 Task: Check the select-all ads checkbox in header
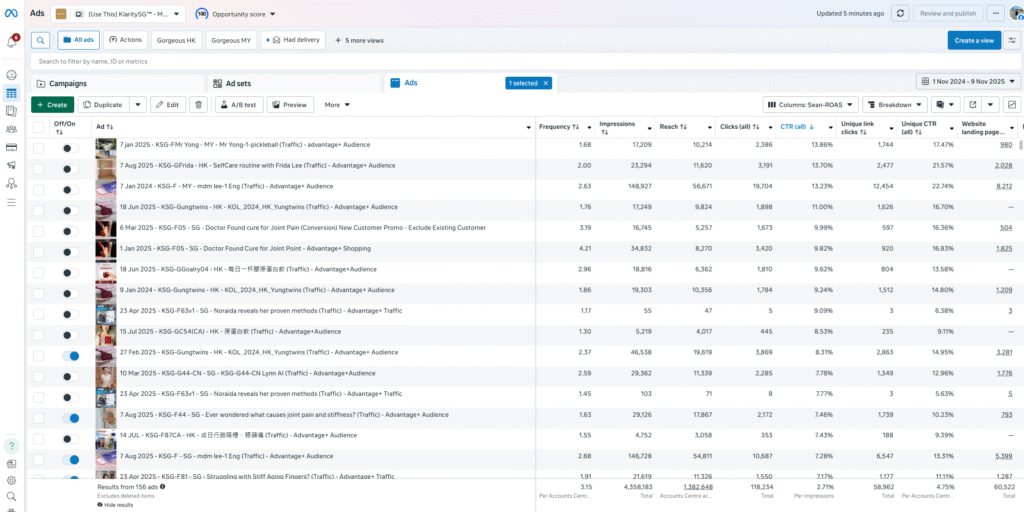[38, 127]
